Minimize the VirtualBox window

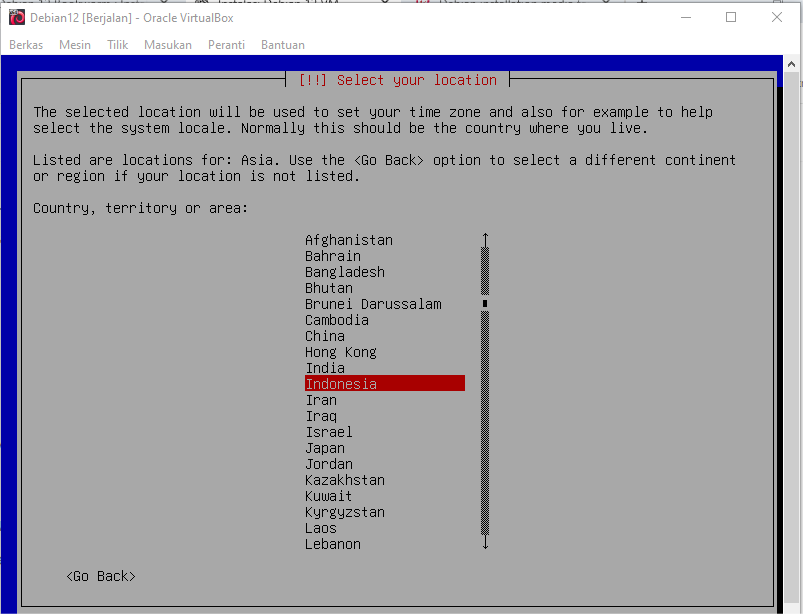685,17
